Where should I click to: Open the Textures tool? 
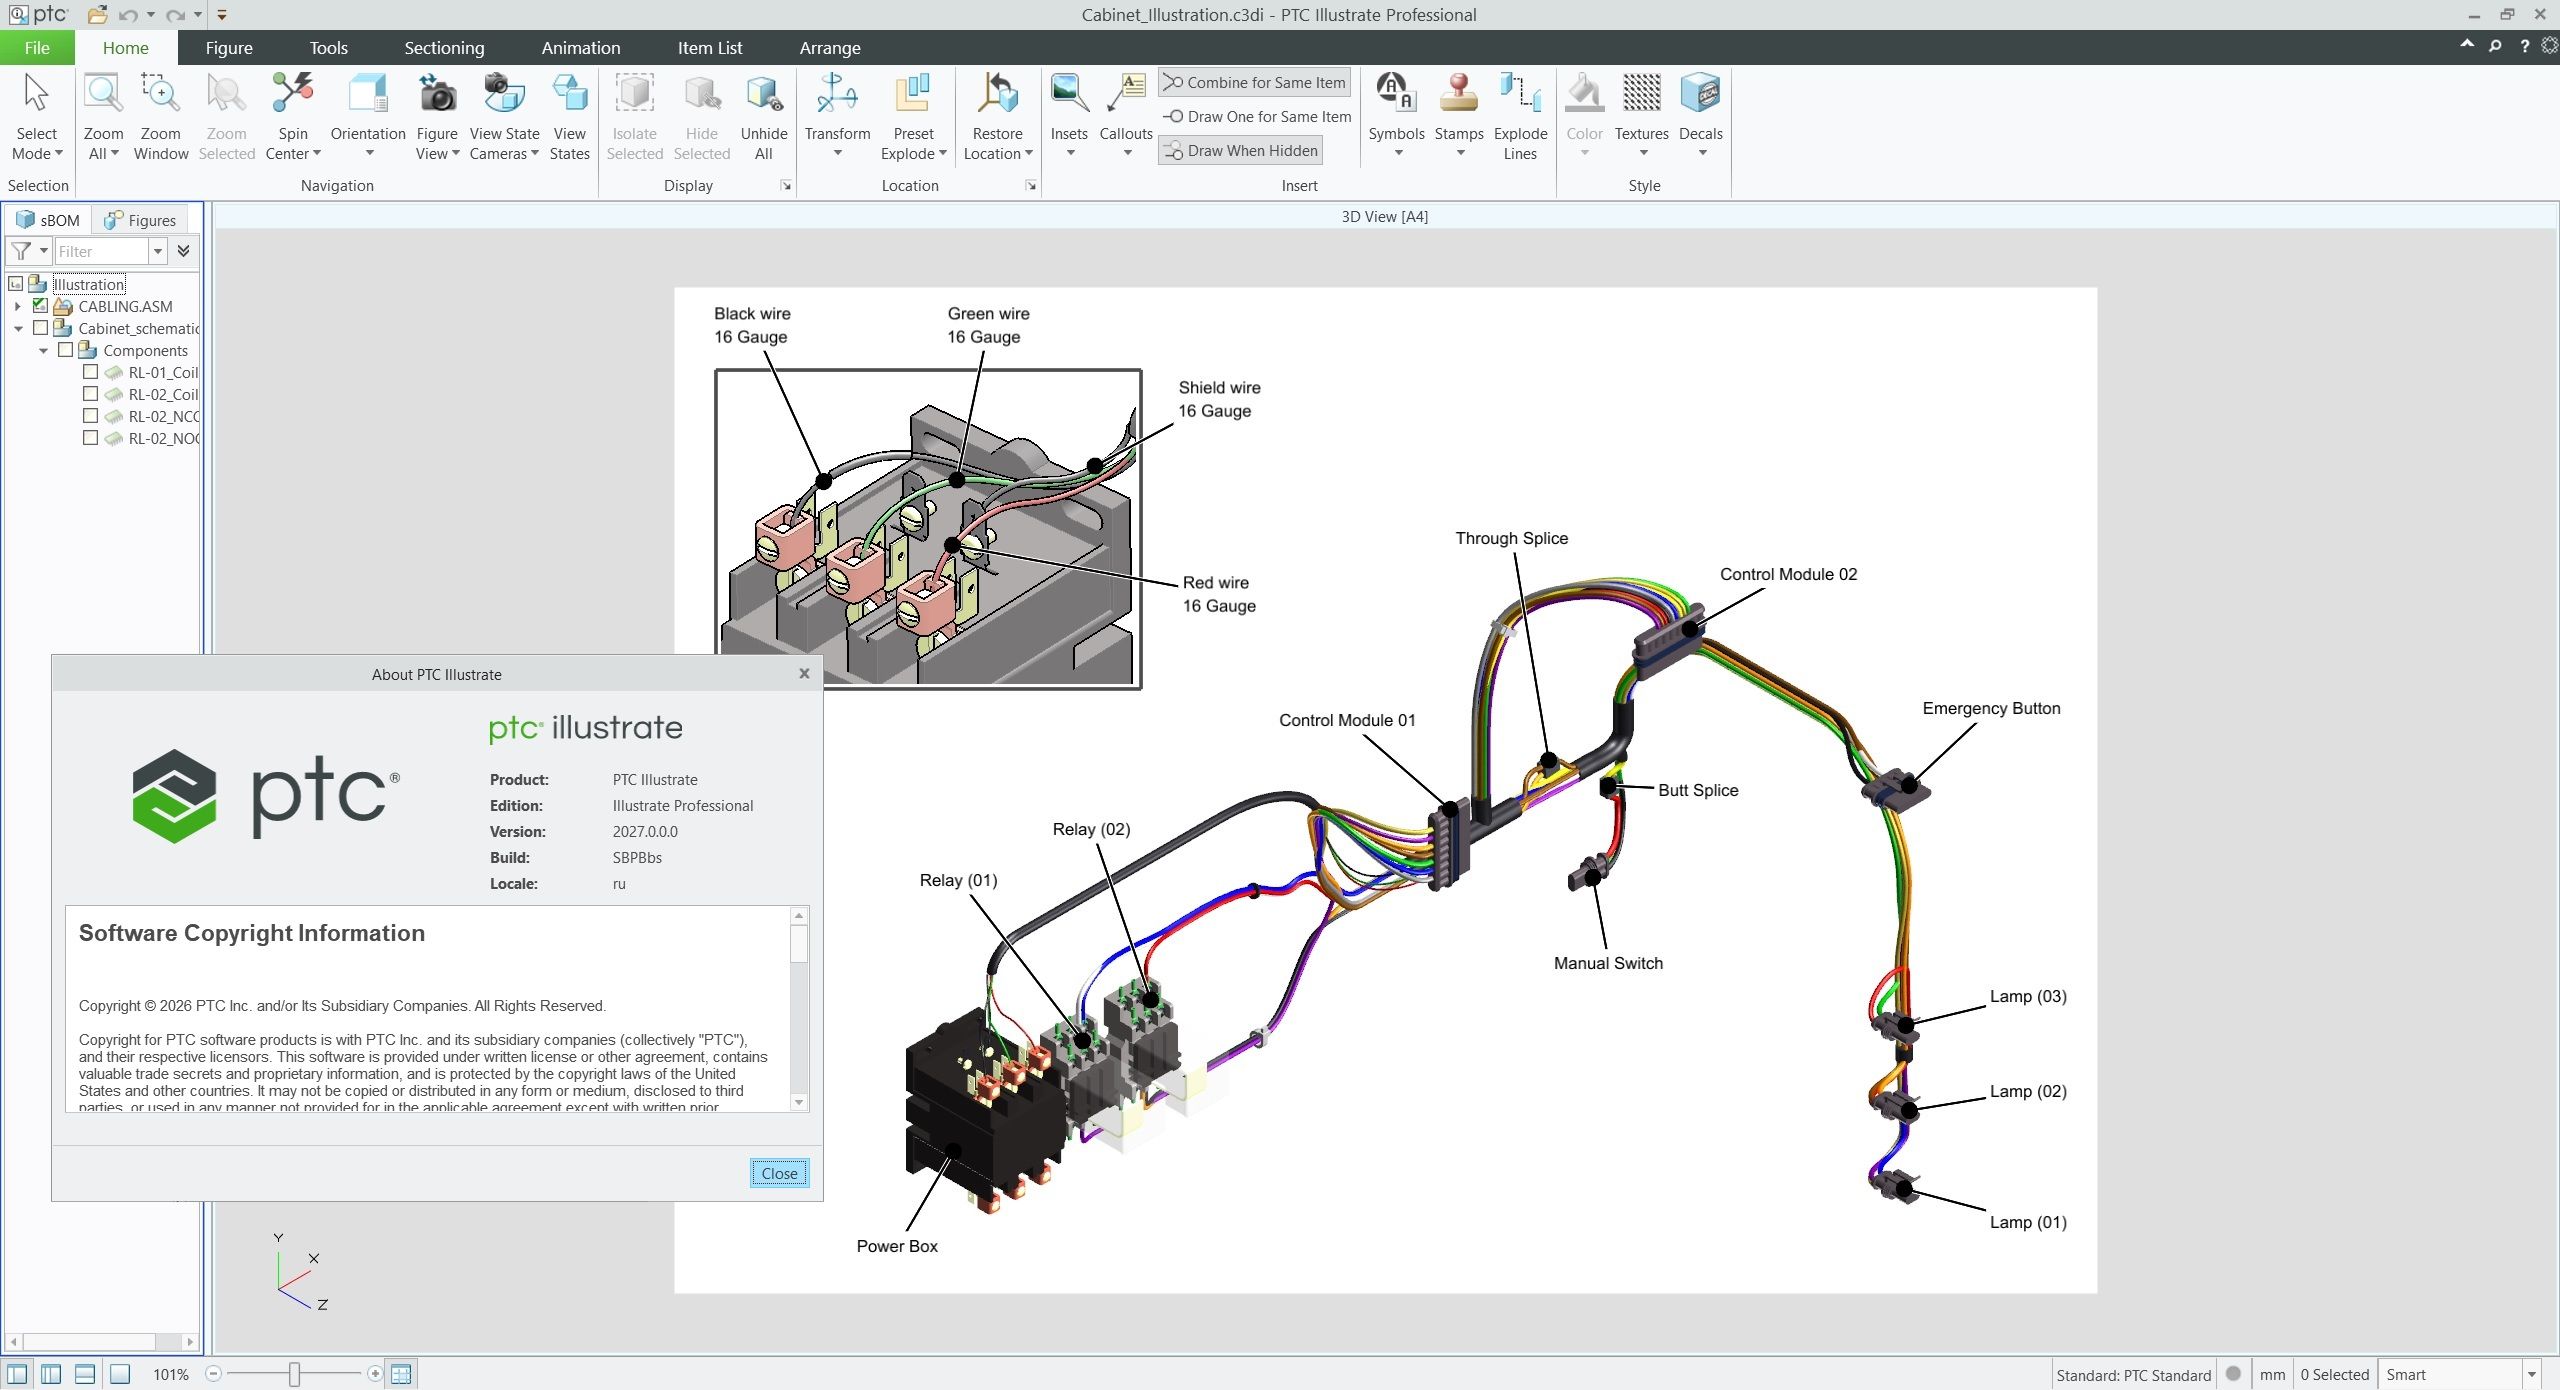1641,117
